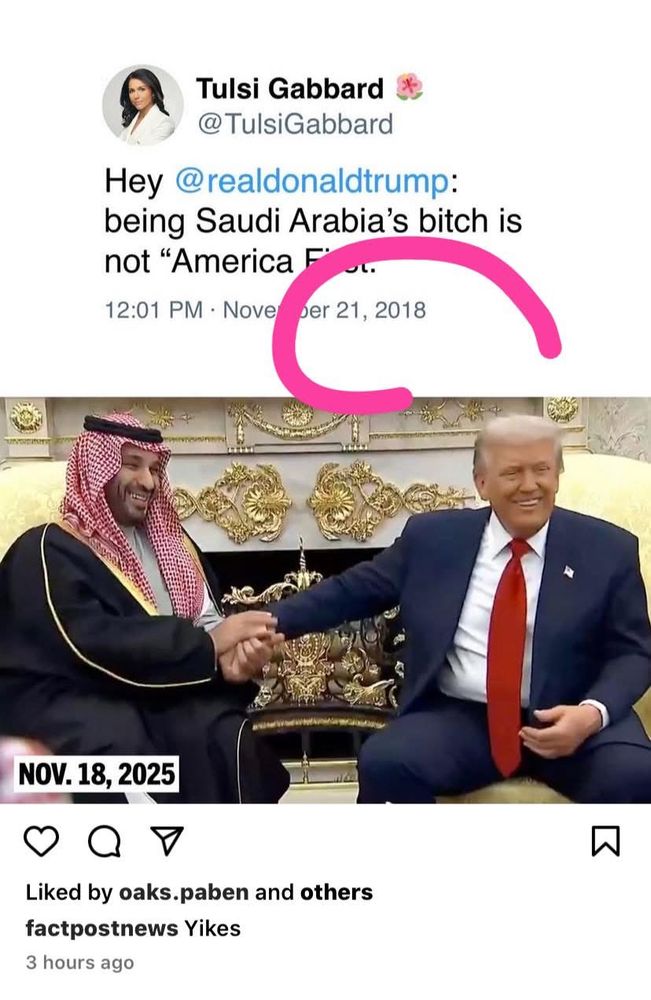Open the factpostnews account name
This screenshot has width=651, height=1000.
click(x=101, y=928)
